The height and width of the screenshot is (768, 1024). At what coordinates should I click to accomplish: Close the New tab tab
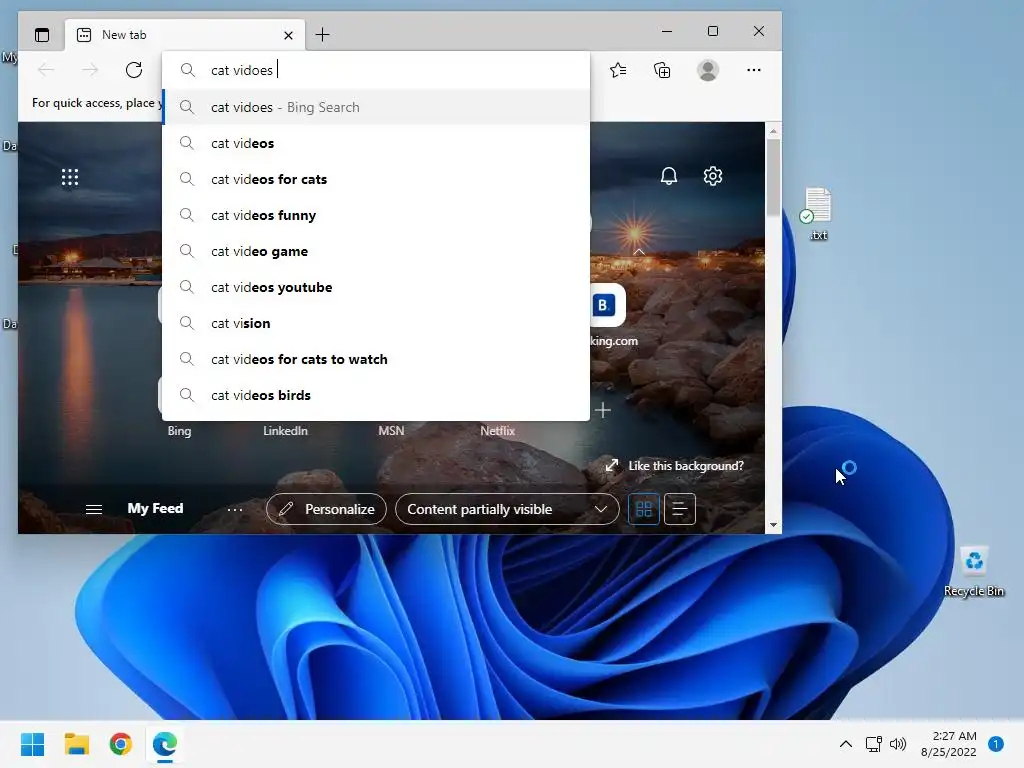(288, 35)
